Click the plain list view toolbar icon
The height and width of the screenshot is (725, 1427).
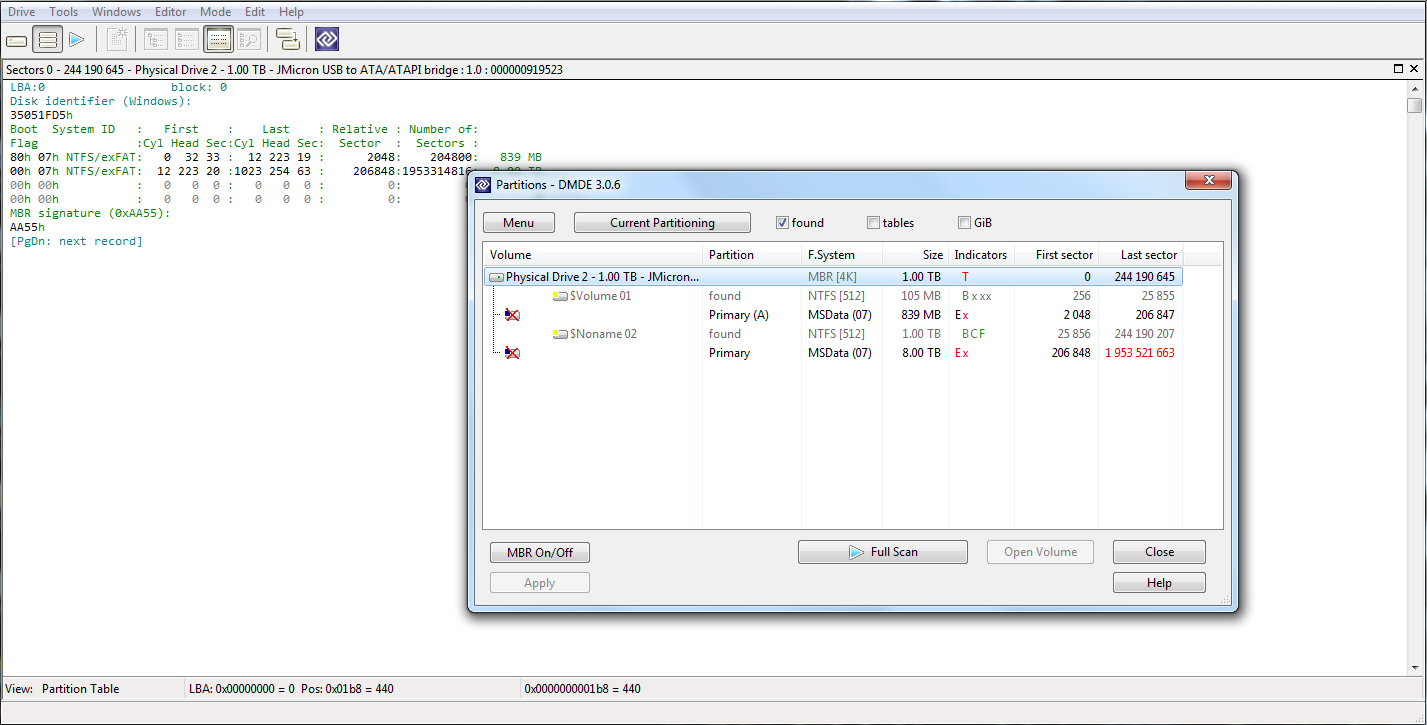pos(187,40)
